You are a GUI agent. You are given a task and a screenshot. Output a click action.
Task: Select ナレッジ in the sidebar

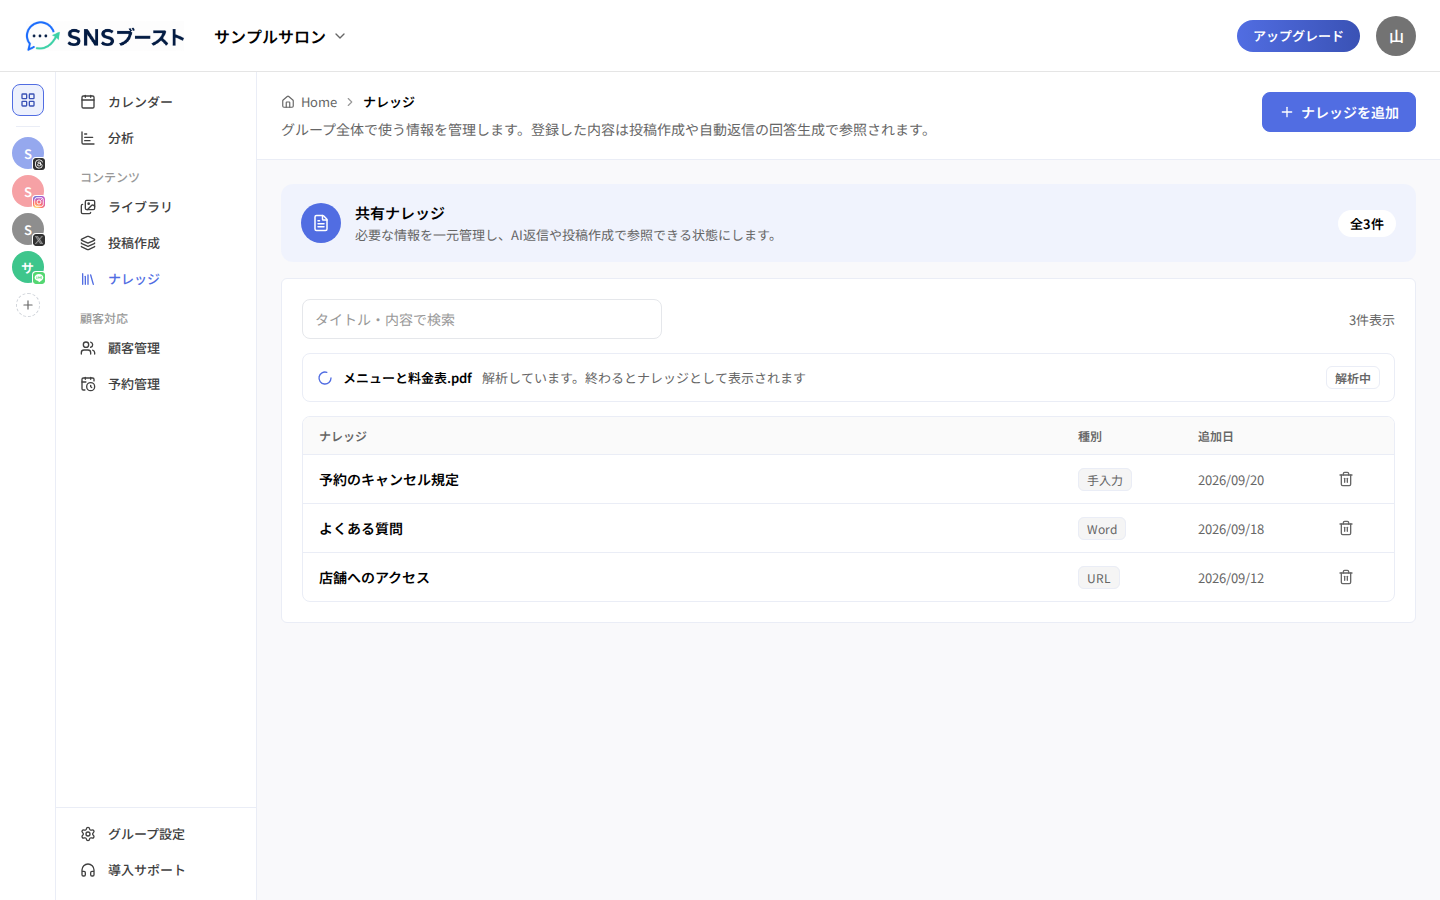(156, 279)
